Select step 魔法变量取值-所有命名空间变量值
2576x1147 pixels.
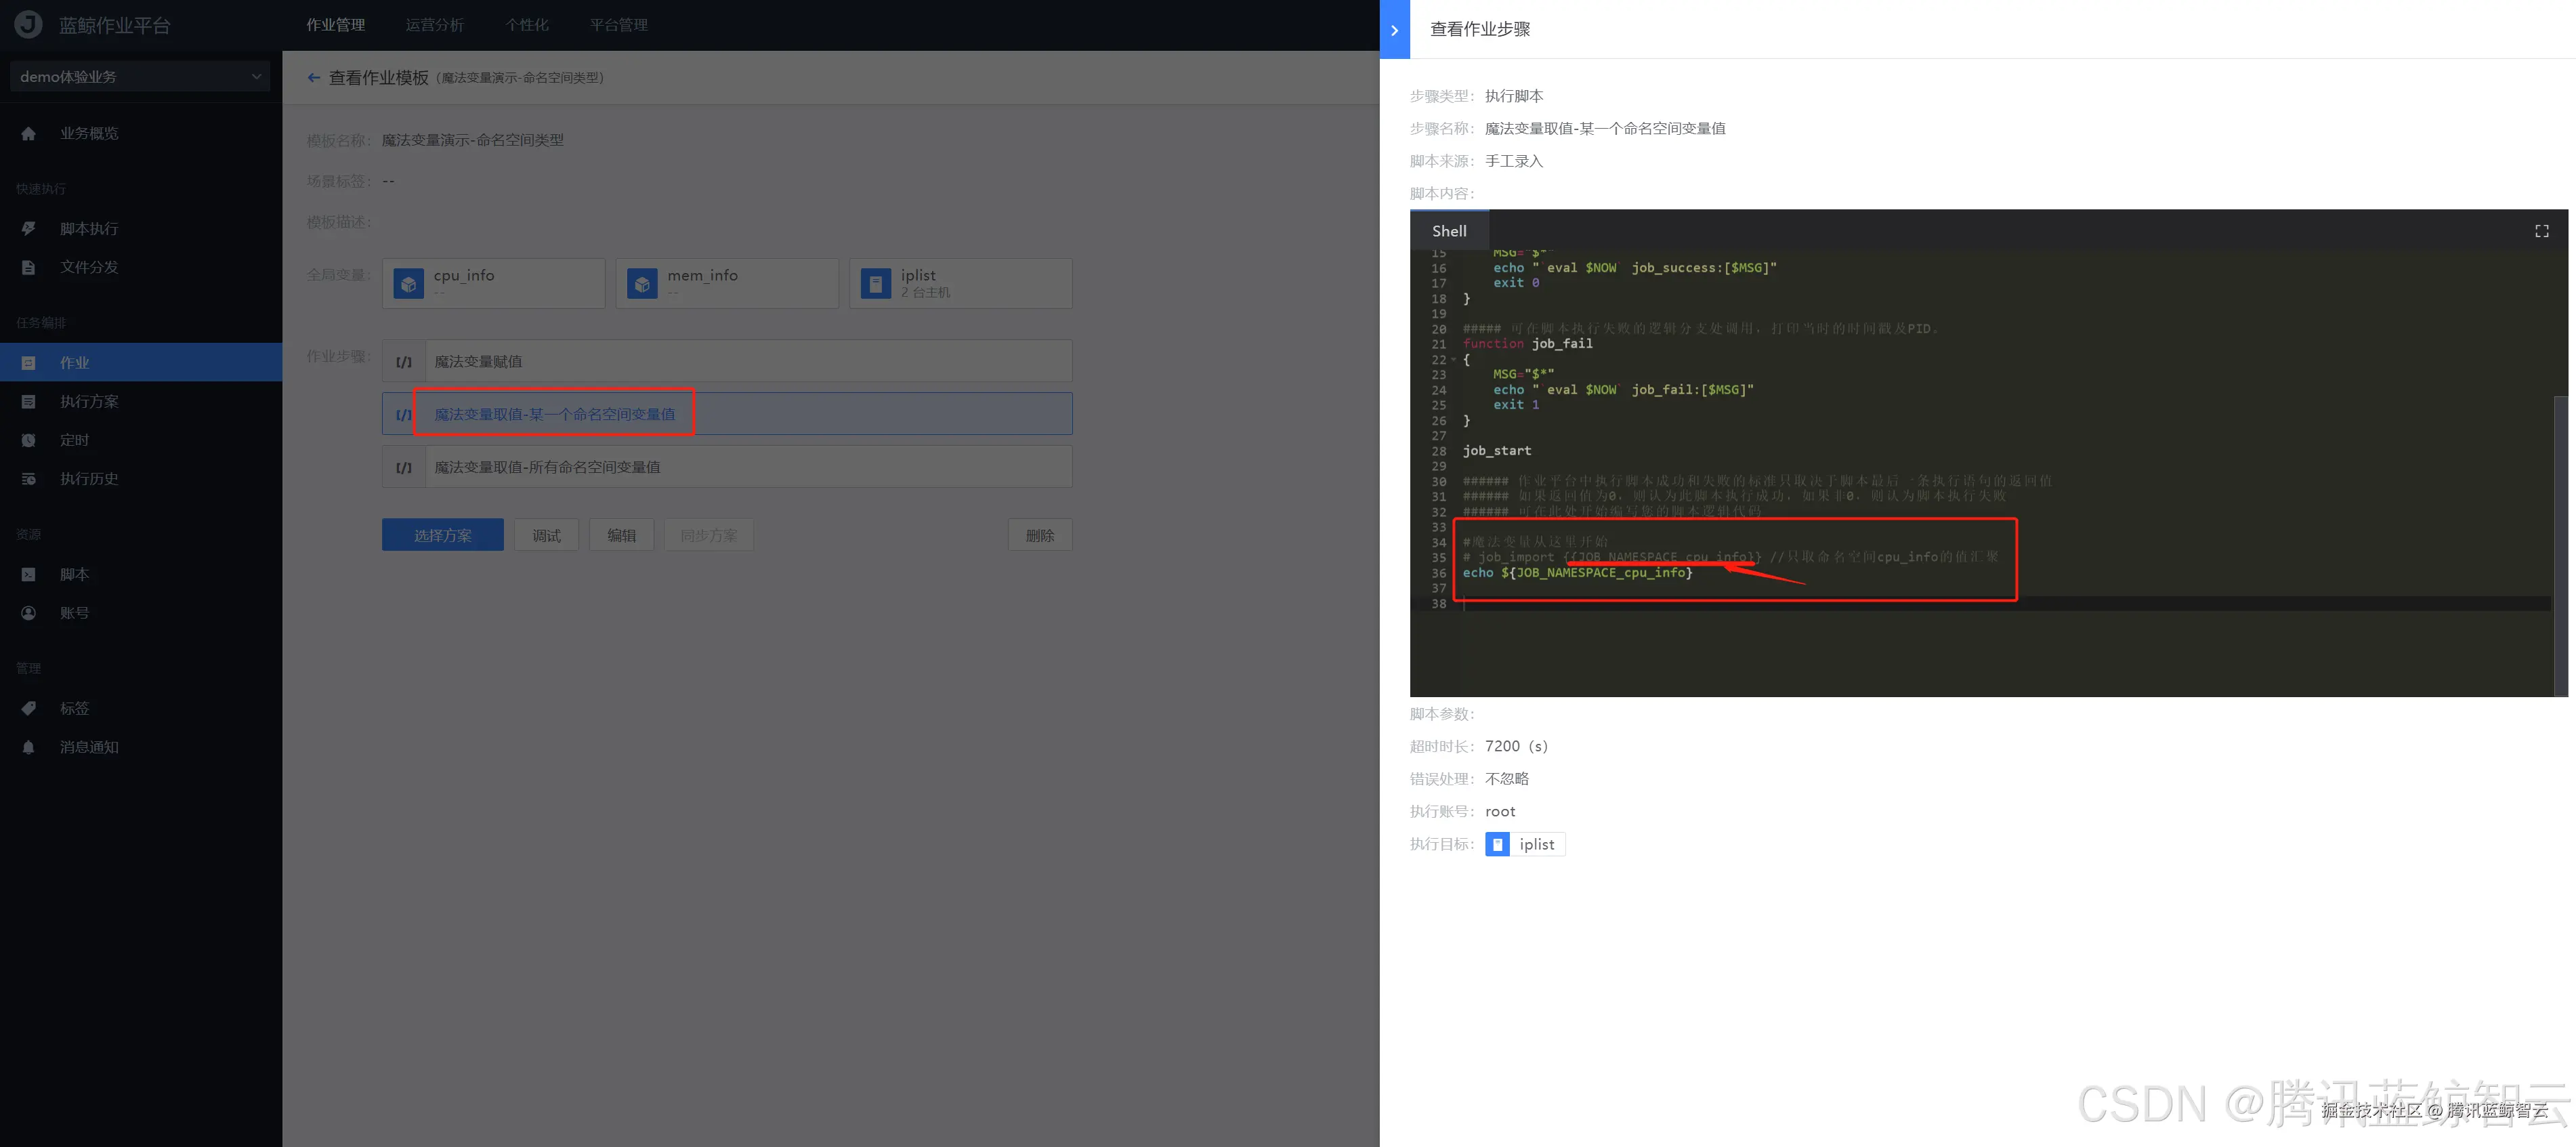547,467
